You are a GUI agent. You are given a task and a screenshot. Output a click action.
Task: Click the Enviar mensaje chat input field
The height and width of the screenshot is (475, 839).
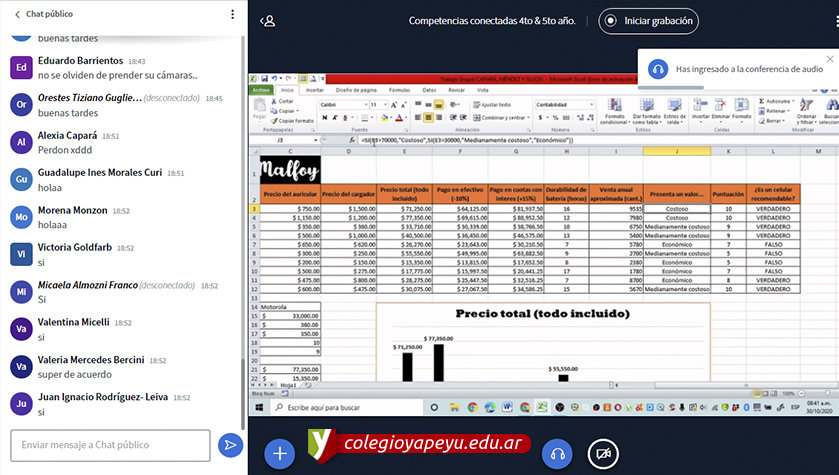(x=110, y=445)
